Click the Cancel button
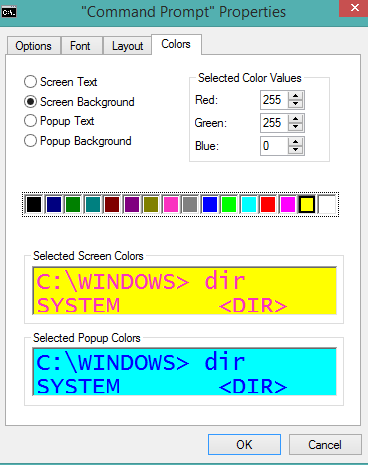 pos(325,444)
